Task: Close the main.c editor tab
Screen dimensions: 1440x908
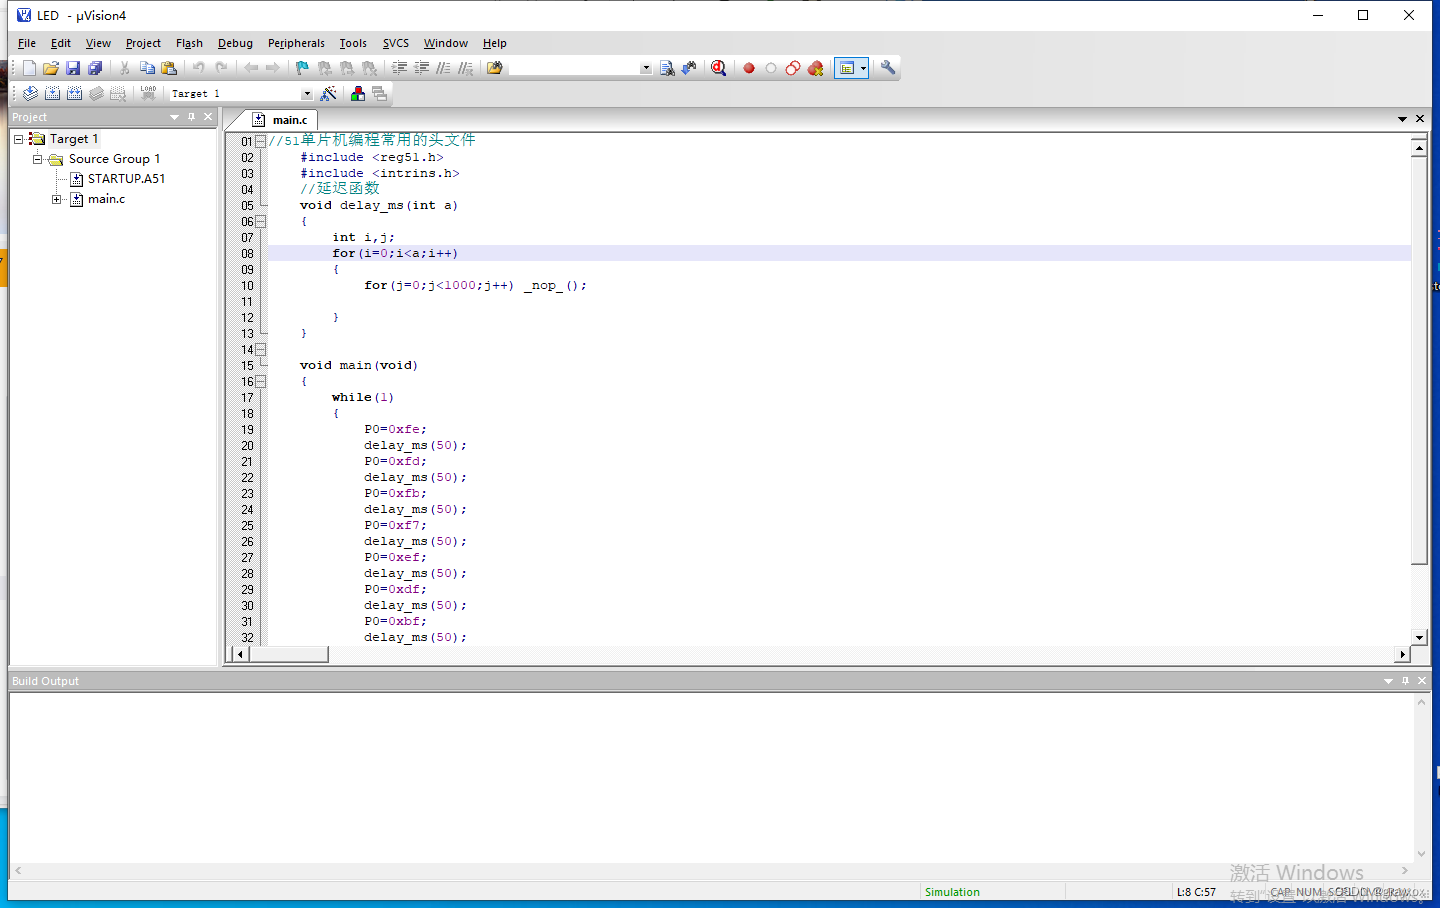Action: click(1419, 119)
